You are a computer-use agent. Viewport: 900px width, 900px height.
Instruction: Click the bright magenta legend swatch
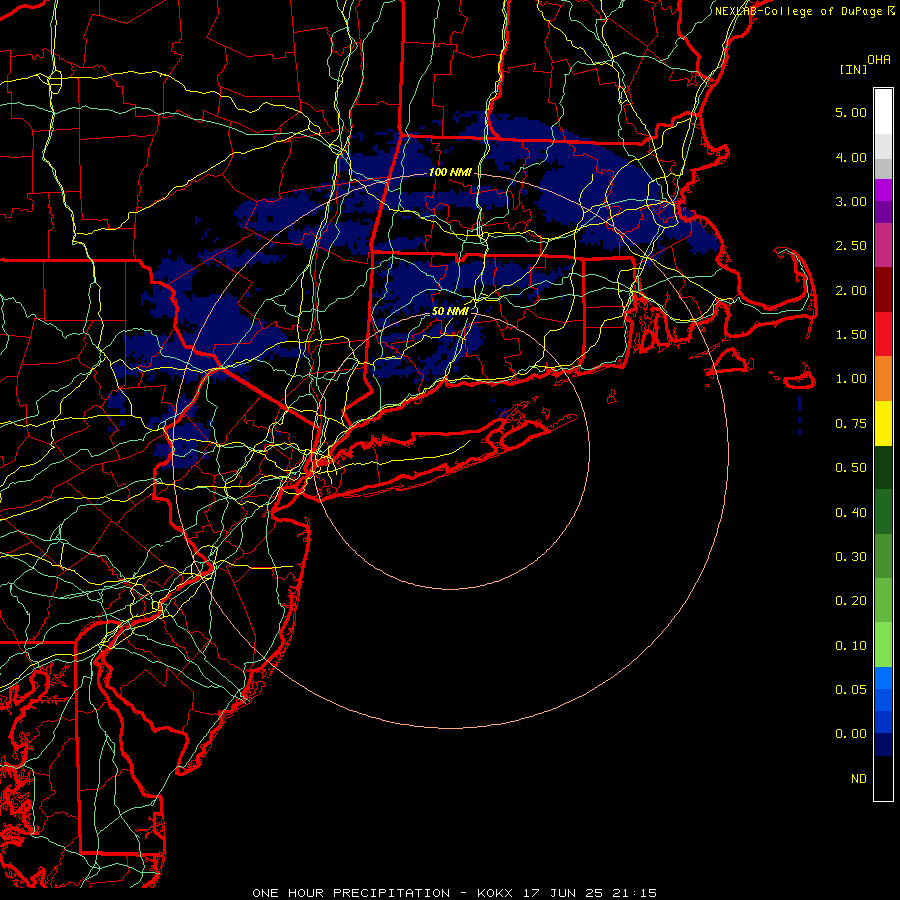[x=883, y=191]
